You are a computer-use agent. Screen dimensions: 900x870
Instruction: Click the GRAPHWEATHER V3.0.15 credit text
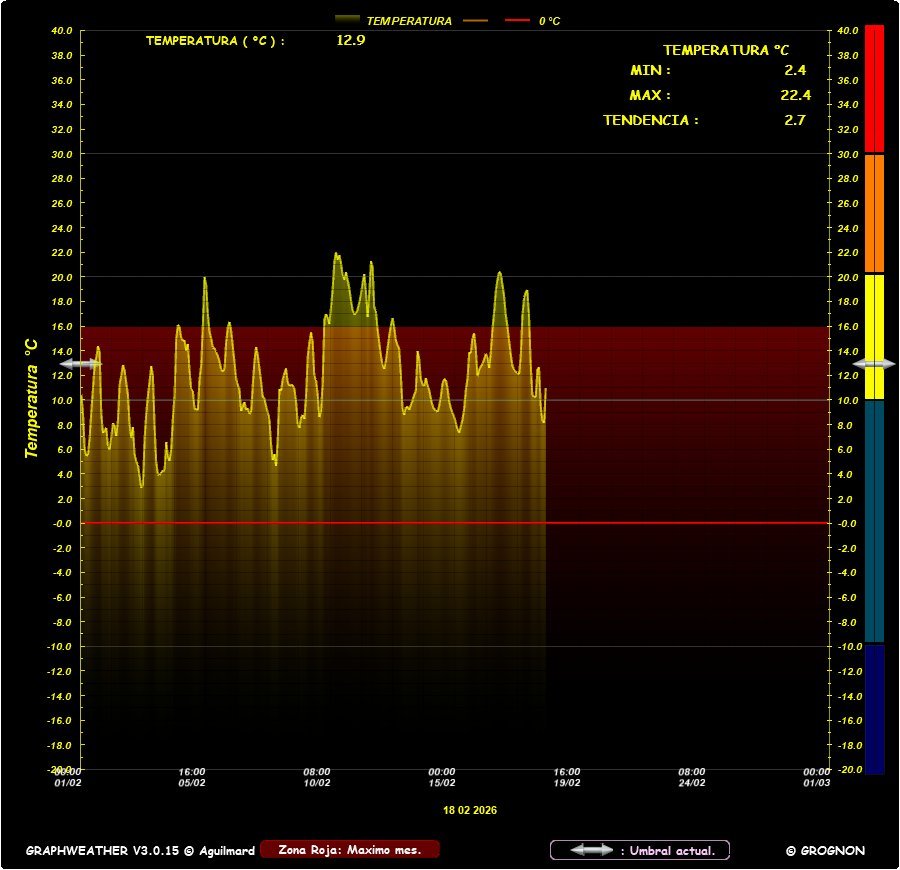(x=139, y=851)
